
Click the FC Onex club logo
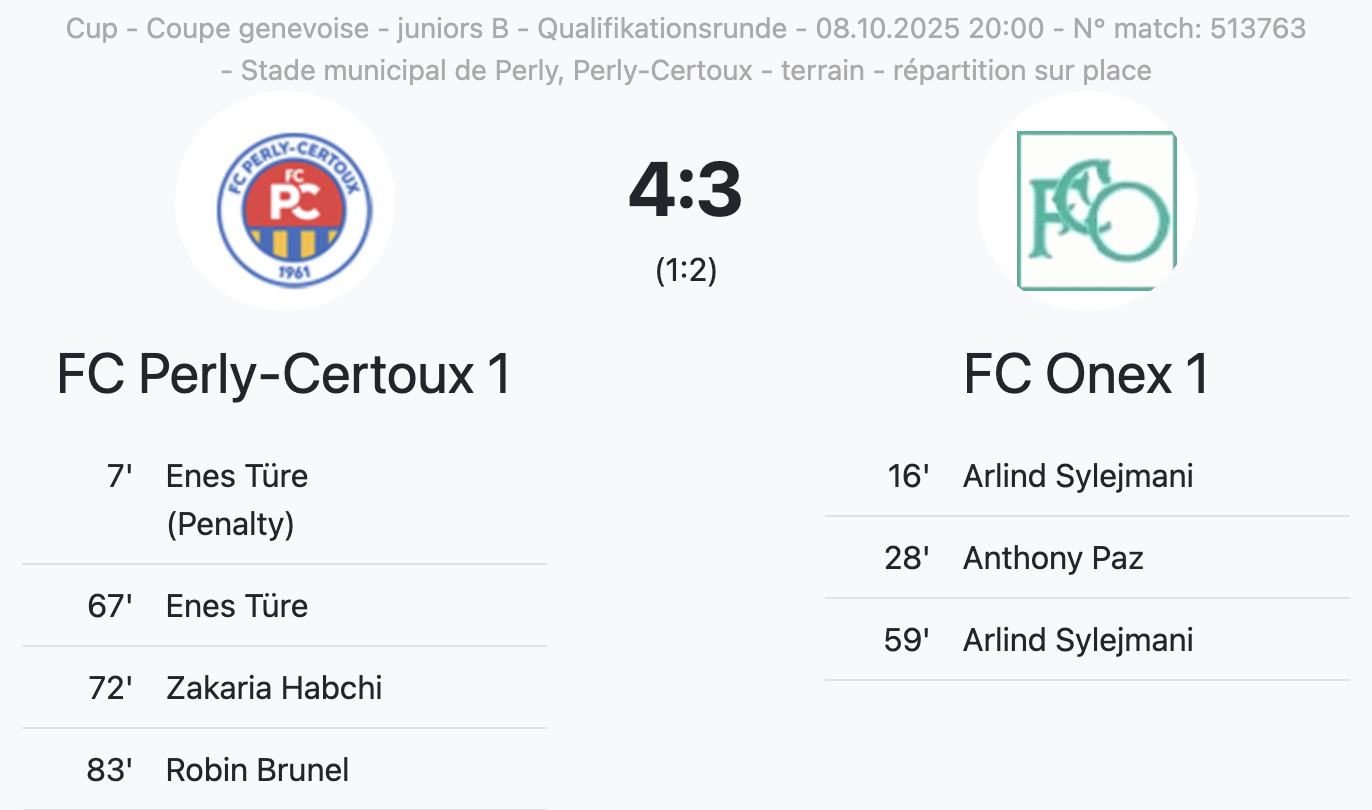[1087, 201]
